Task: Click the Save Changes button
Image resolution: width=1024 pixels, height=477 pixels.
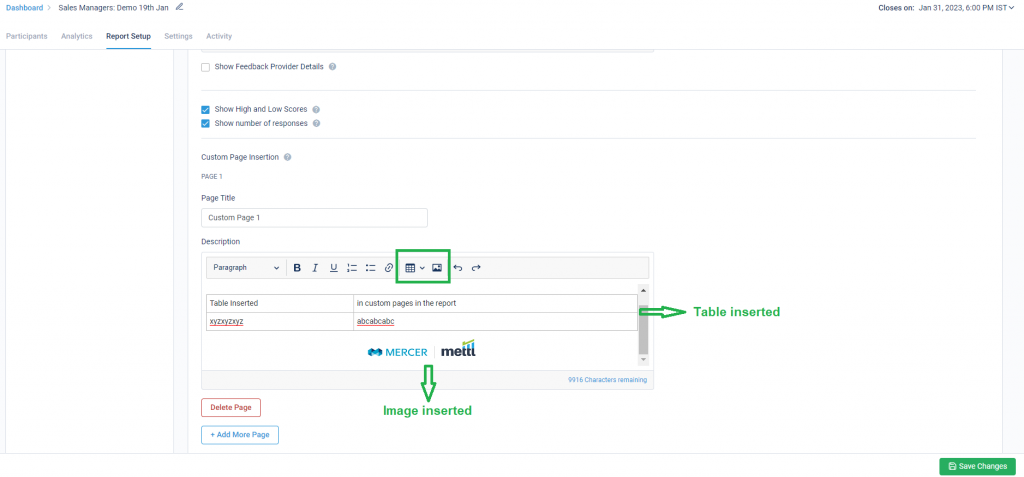Action: coord(977,466)
